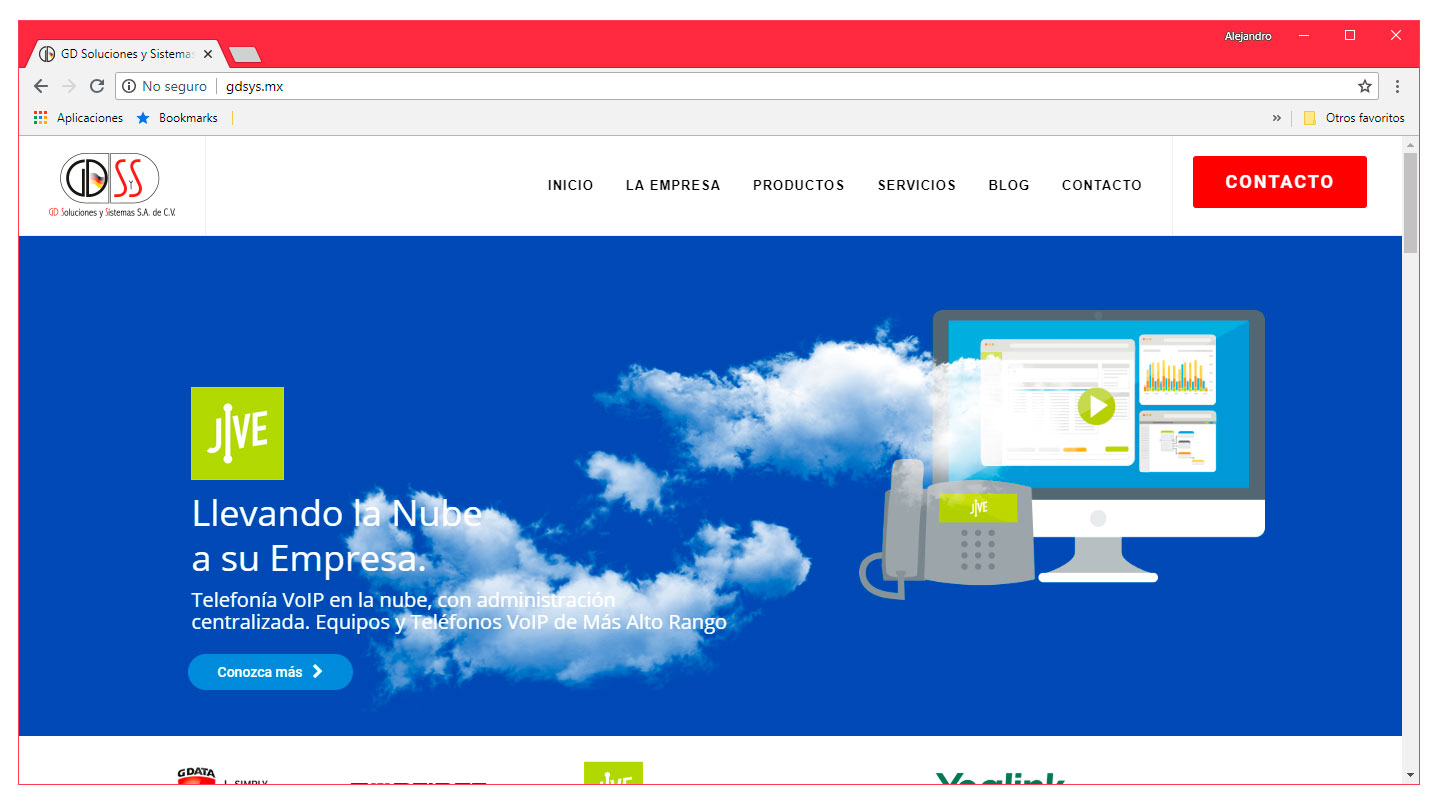This screenshot has width=1454, height=800.
Task: Open the PRODUCTOS menu
Action: coord(798,185)
